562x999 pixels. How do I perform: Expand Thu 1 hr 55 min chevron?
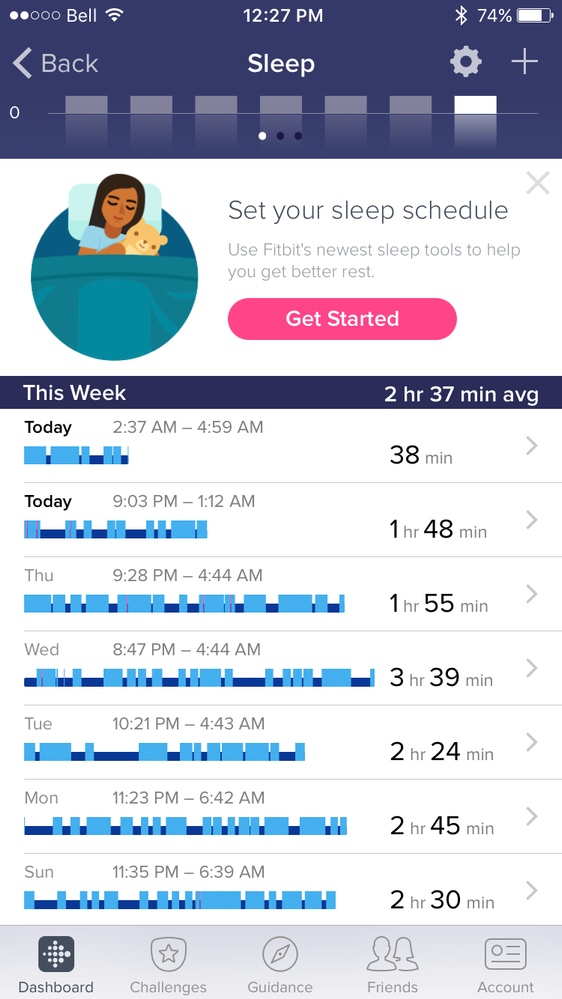point(532,594)
